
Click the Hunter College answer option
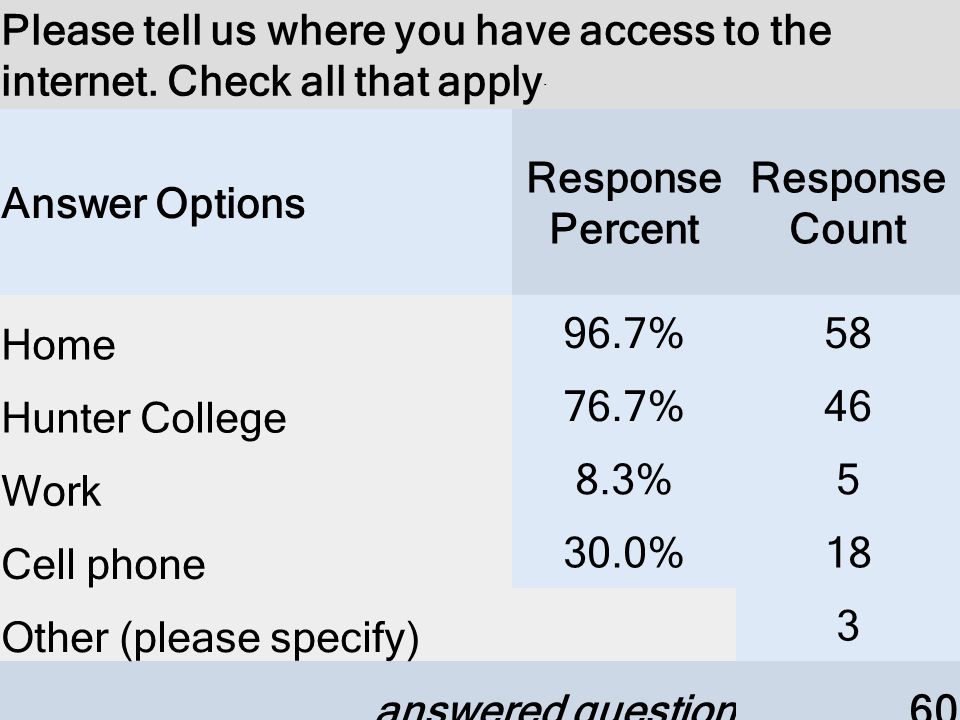point(144,419)
